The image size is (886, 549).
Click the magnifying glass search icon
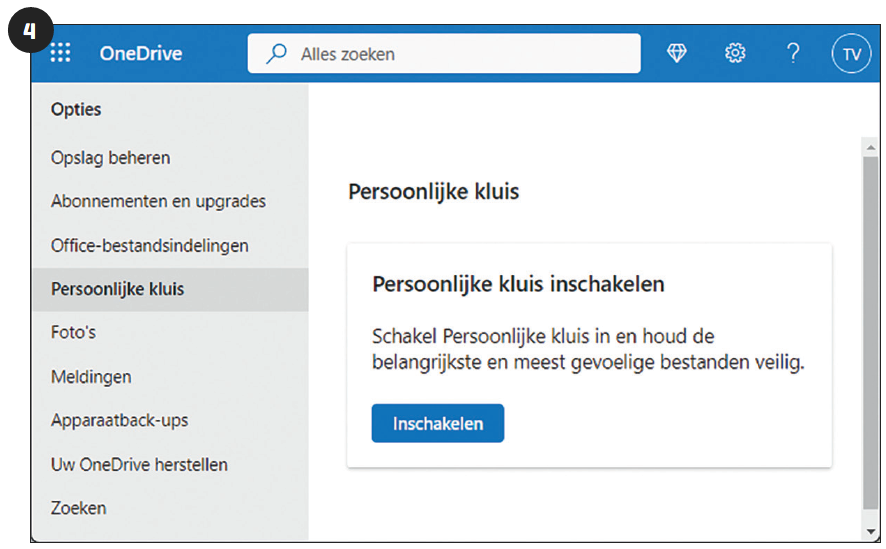click(x=276, y=54)
